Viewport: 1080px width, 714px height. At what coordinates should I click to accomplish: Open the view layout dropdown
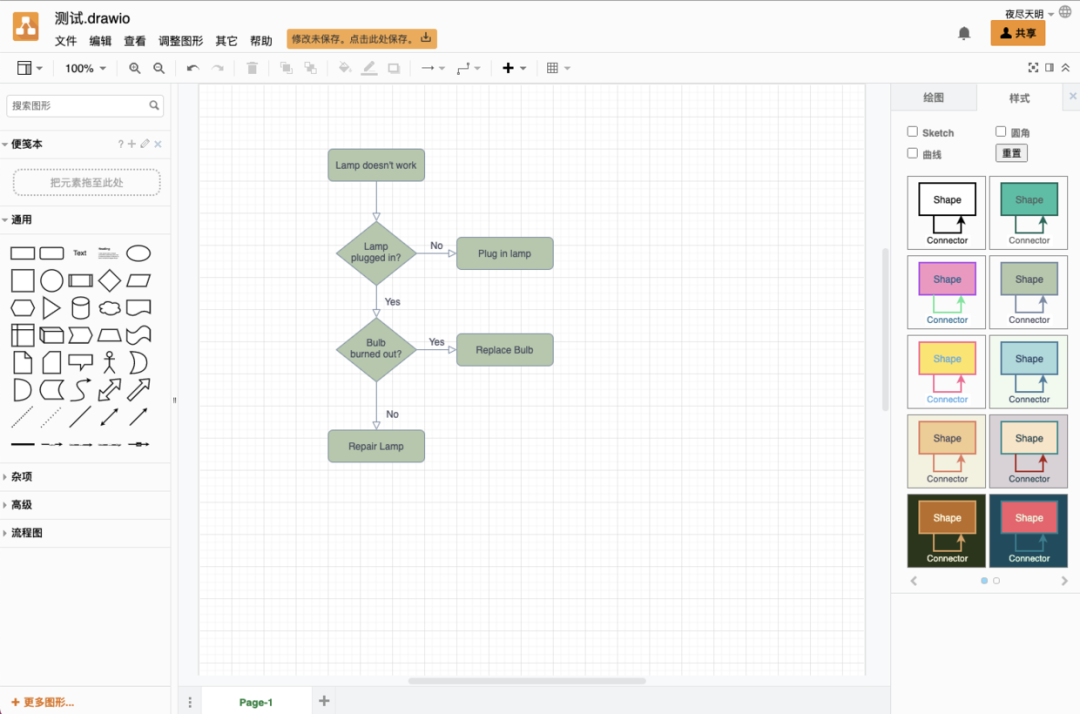(30, 68)
